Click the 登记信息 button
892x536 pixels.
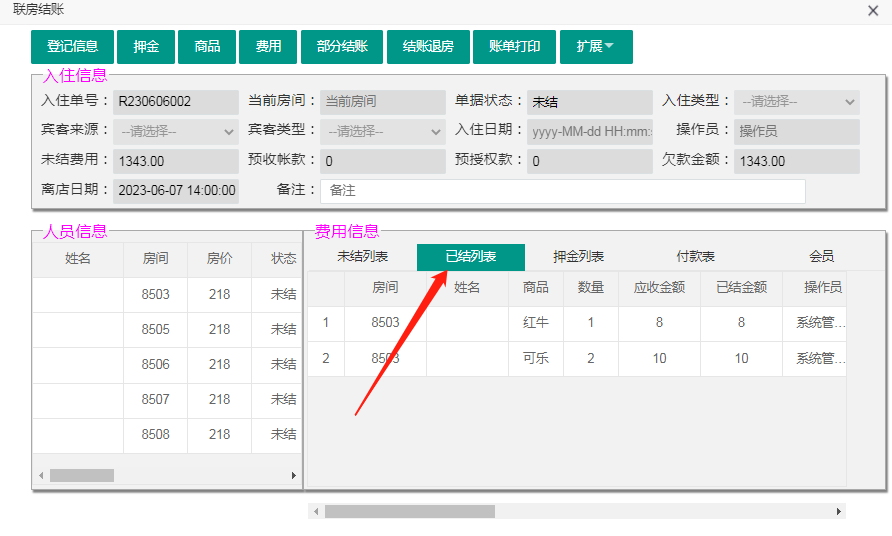point(72,47)
